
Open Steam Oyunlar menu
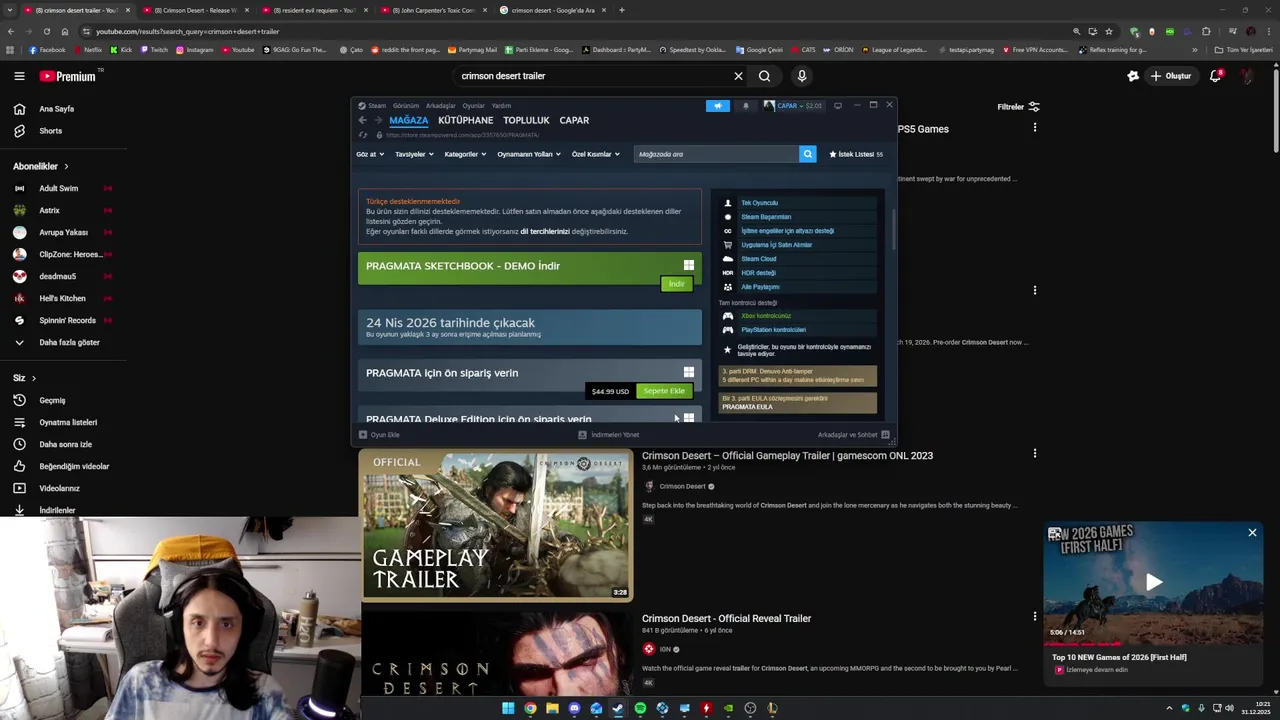tap(473, 105)
